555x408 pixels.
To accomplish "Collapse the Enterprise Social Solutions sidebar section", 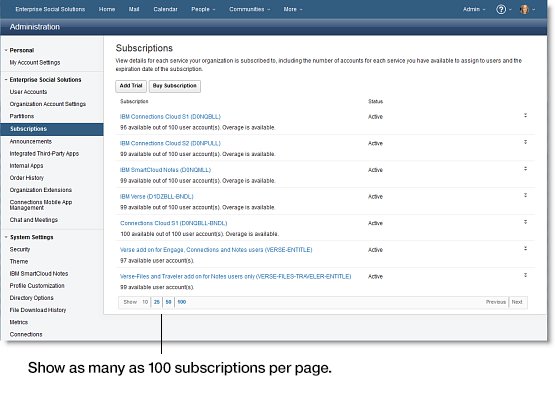I will 6,80.
